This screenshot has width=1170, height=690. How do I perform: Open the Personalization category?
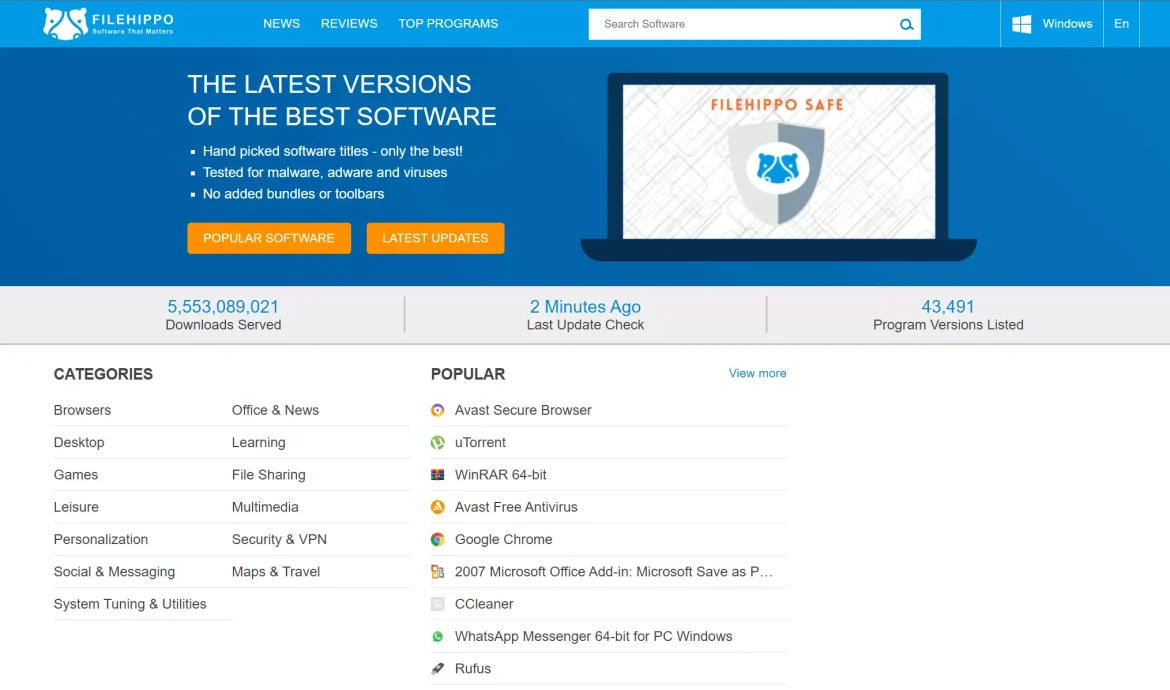(101, 539)
